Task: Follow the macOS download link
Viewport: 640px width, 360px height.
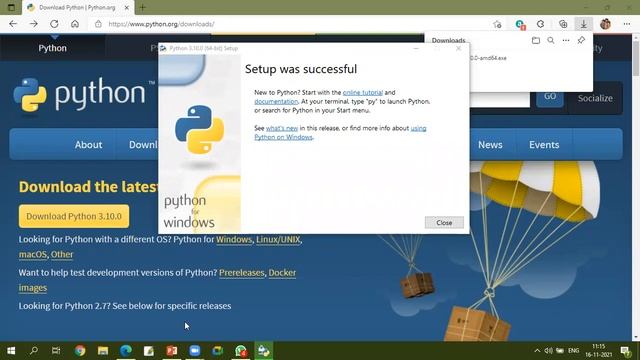Action: (33, 254)
